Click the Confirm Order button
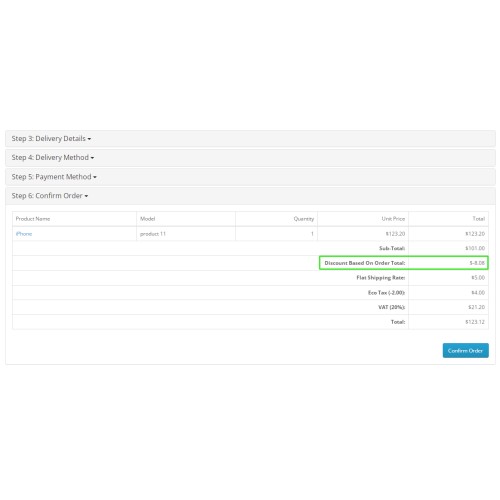The image size is (500, 500). click(466, 350)
